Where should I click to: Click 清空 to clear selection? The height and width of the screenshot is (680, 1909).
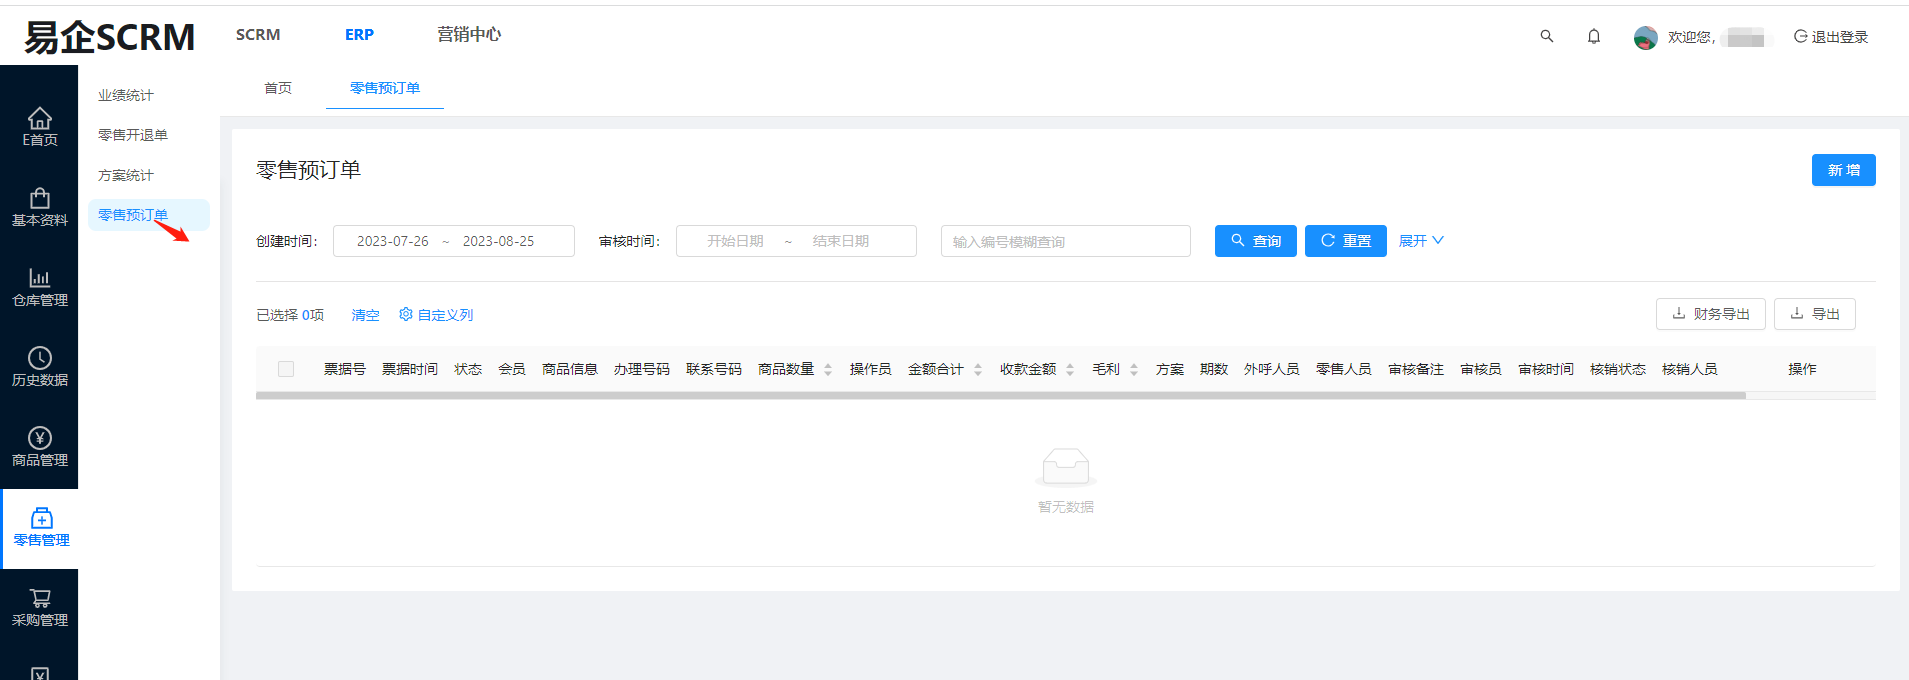(365, 315)
